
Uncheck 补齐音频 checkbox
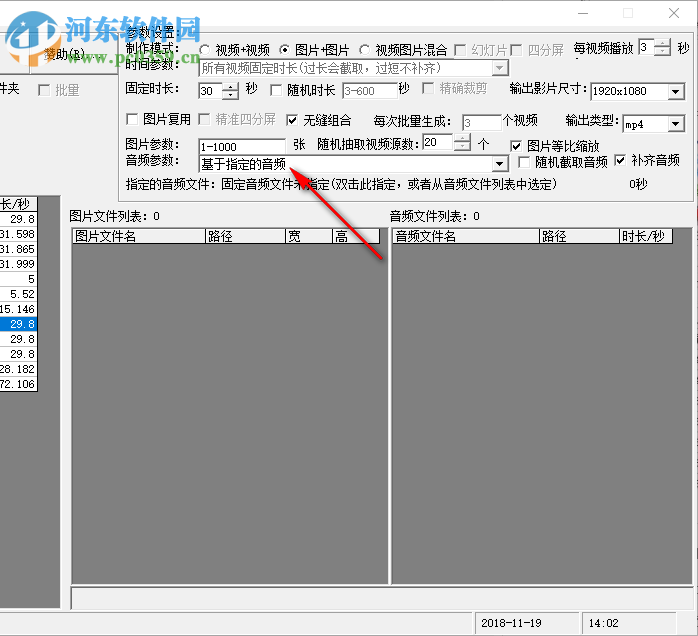click(620, 160)
